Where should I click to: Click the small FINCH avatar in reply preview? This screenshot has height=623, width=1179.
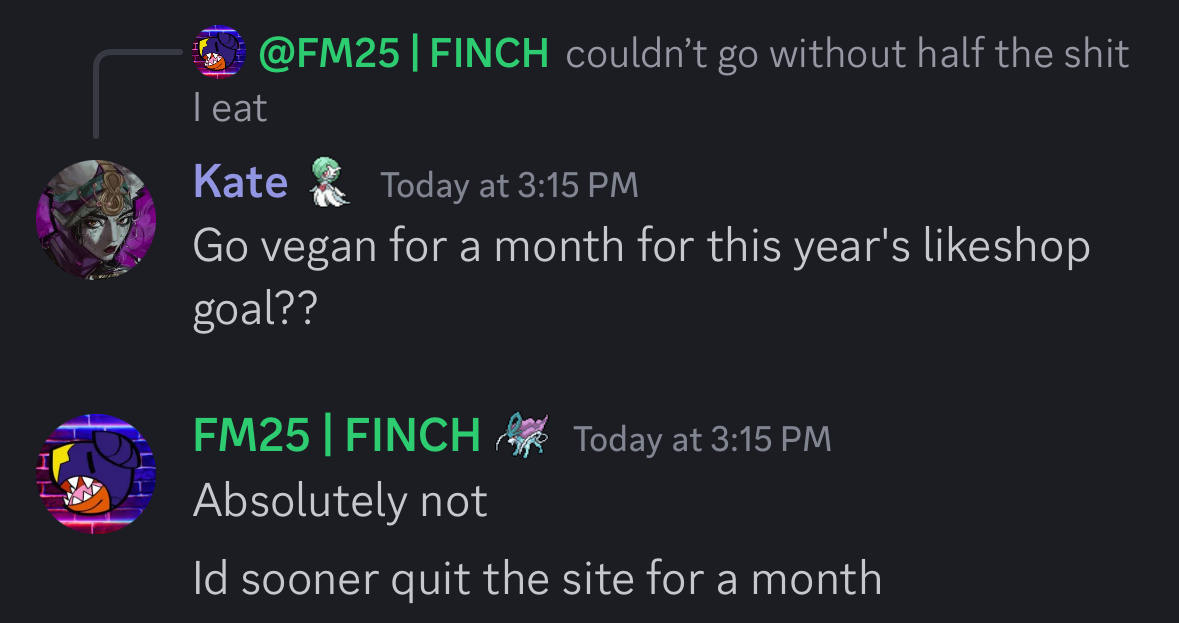(x=218, y=51)
